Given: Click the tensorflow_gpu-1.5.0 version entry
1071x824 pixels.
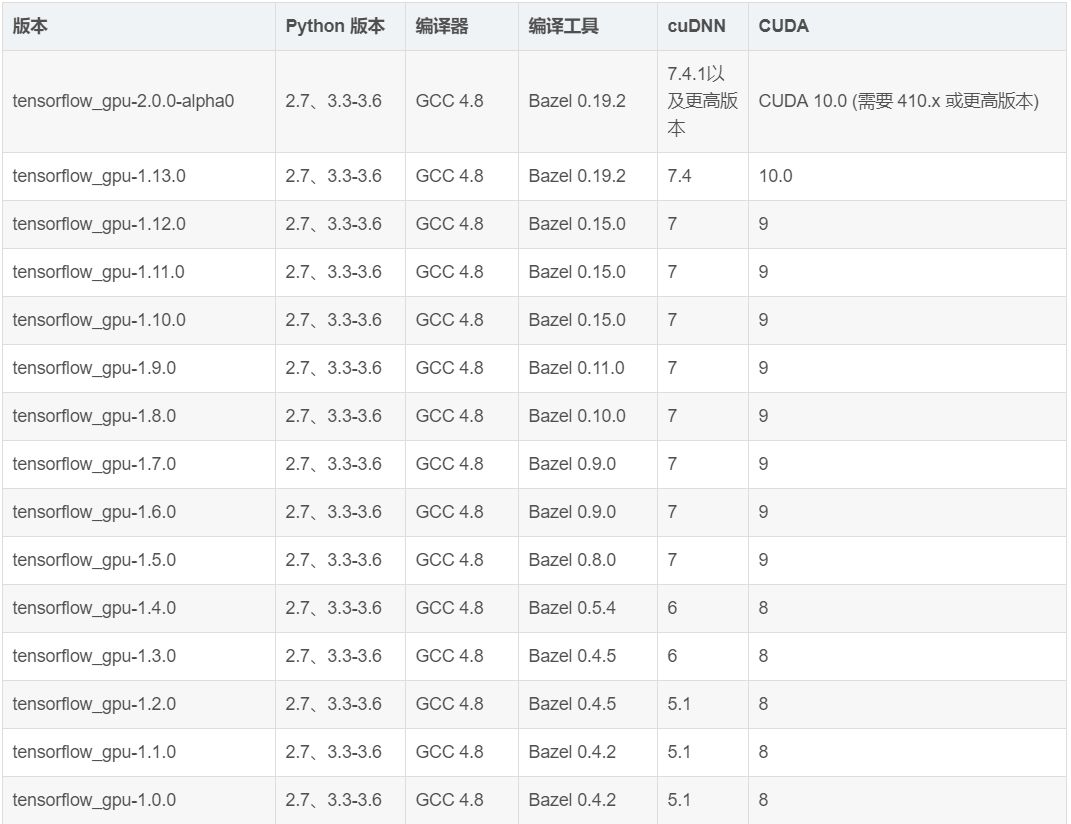Looking at the screenshot, I should coord(95,560).
